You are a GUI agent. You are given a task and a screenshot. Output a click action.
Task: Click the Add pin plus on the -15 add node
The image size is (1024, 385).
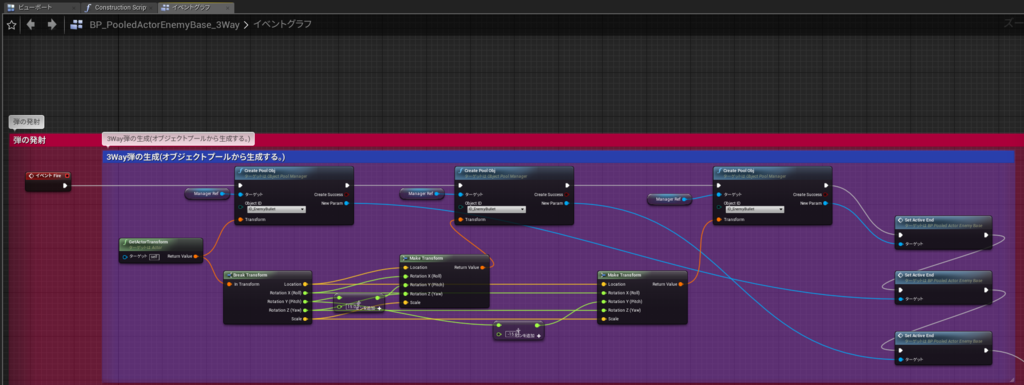[538, 335]
